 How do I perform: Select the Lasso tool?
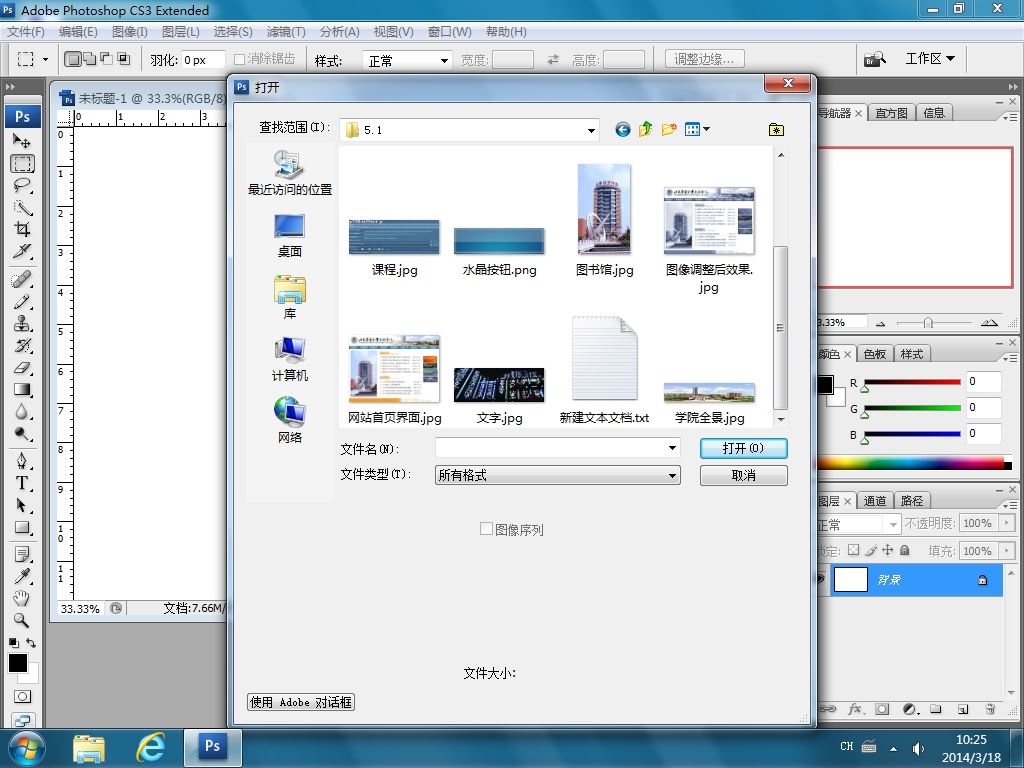click(22, 185)
